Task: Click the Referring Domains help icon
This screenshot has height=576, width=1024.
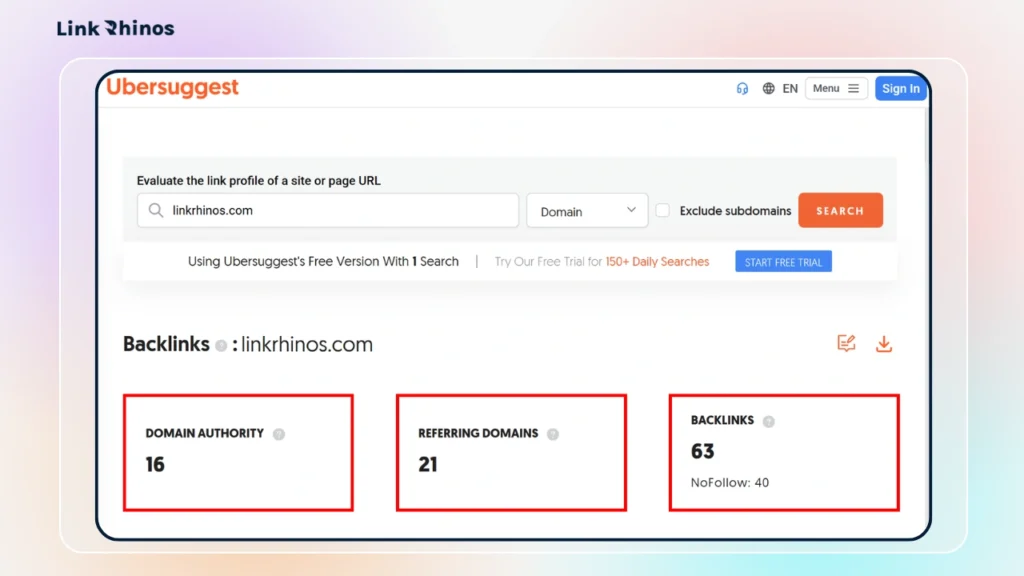Action: click(x=552, y=434)
